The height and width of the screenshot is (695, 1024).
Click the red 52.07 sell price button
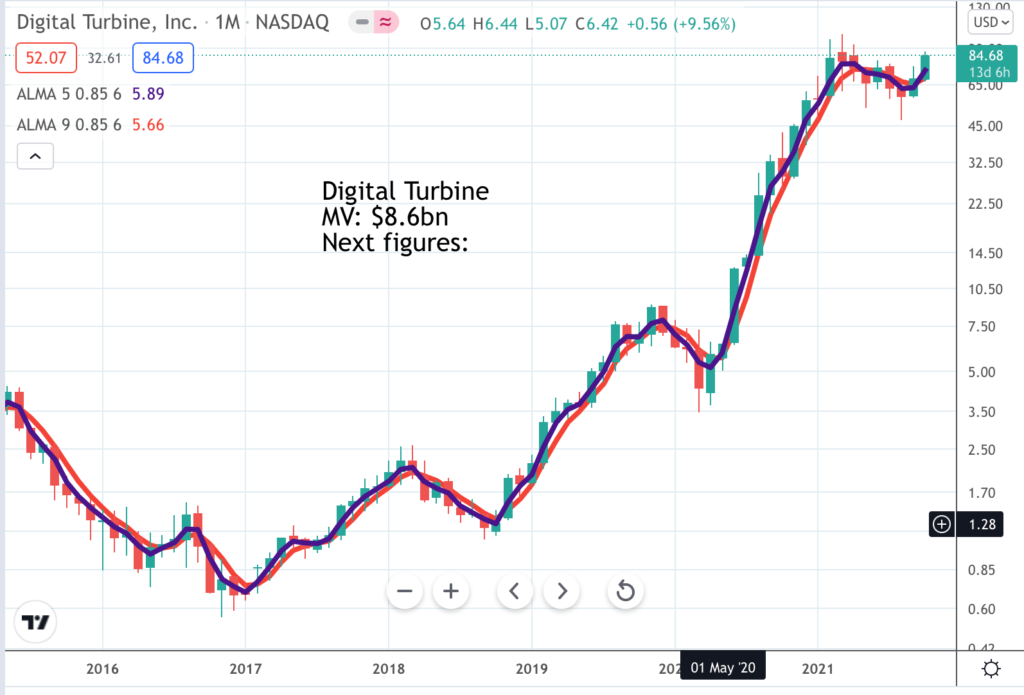pos(46,57)
